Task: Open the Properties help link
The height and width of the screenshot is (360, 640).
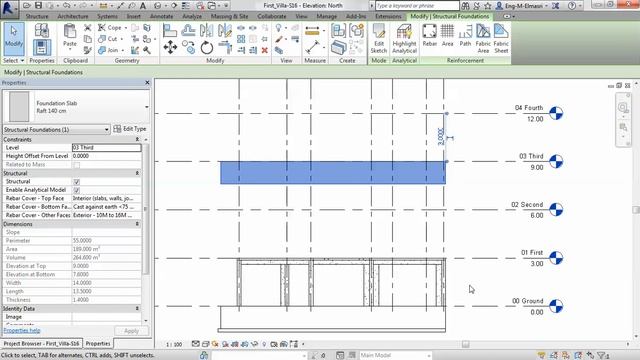Action: click(x=22, y=331)
